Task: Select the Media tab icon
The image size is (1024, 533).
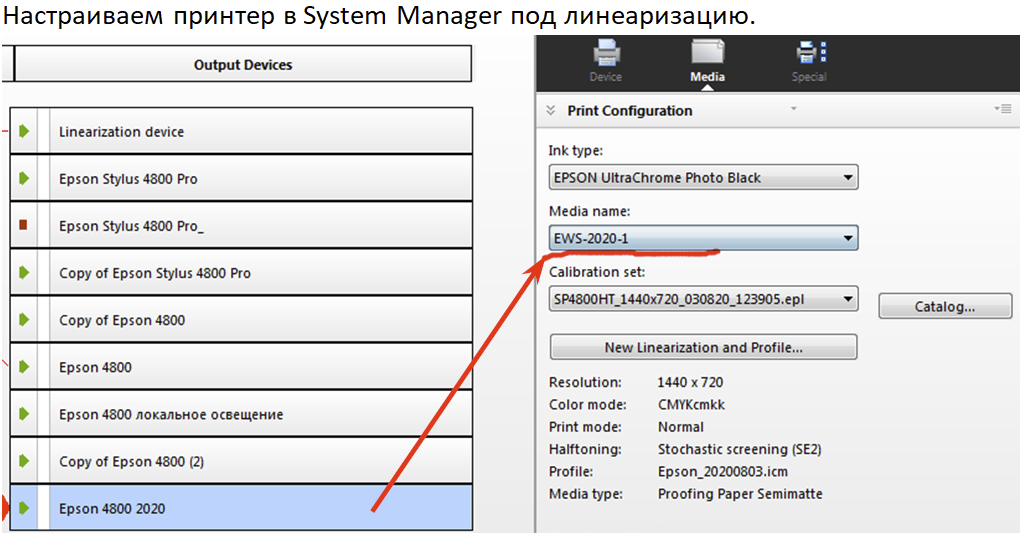Action: click(707, 61)
